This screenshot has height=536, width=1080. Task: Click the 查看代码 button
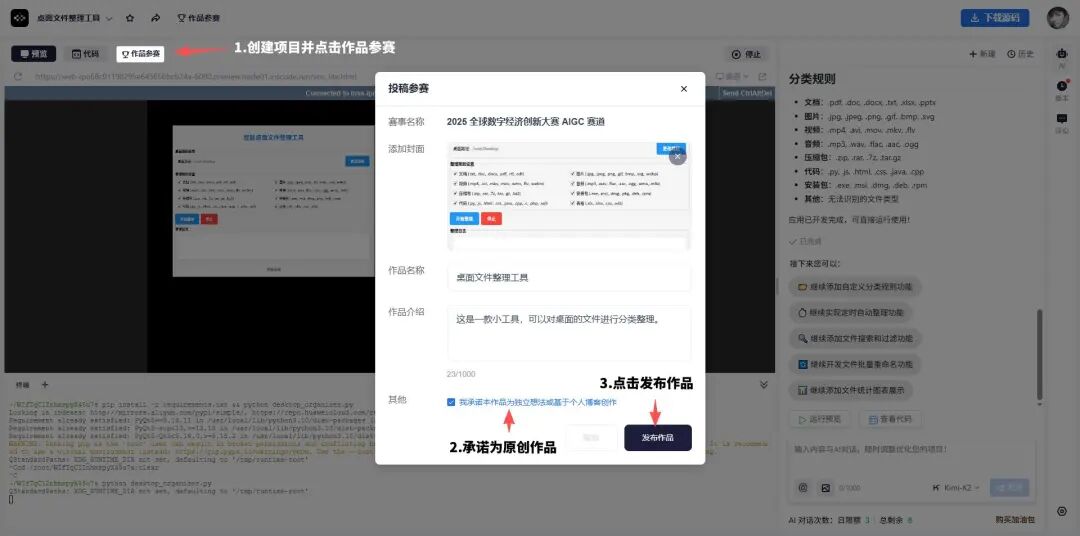click(x=890, y=419)
